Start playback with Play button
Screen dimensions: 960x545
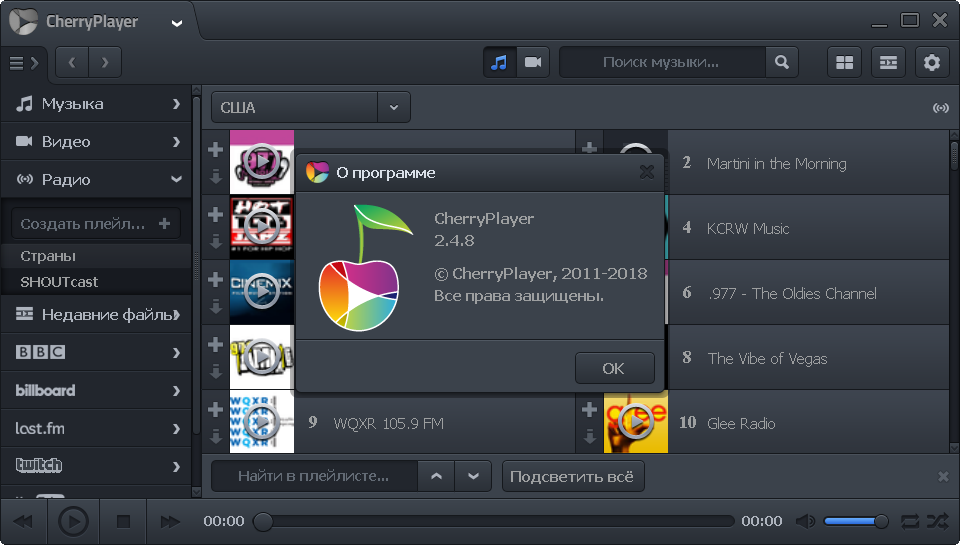tap(73, 522)
